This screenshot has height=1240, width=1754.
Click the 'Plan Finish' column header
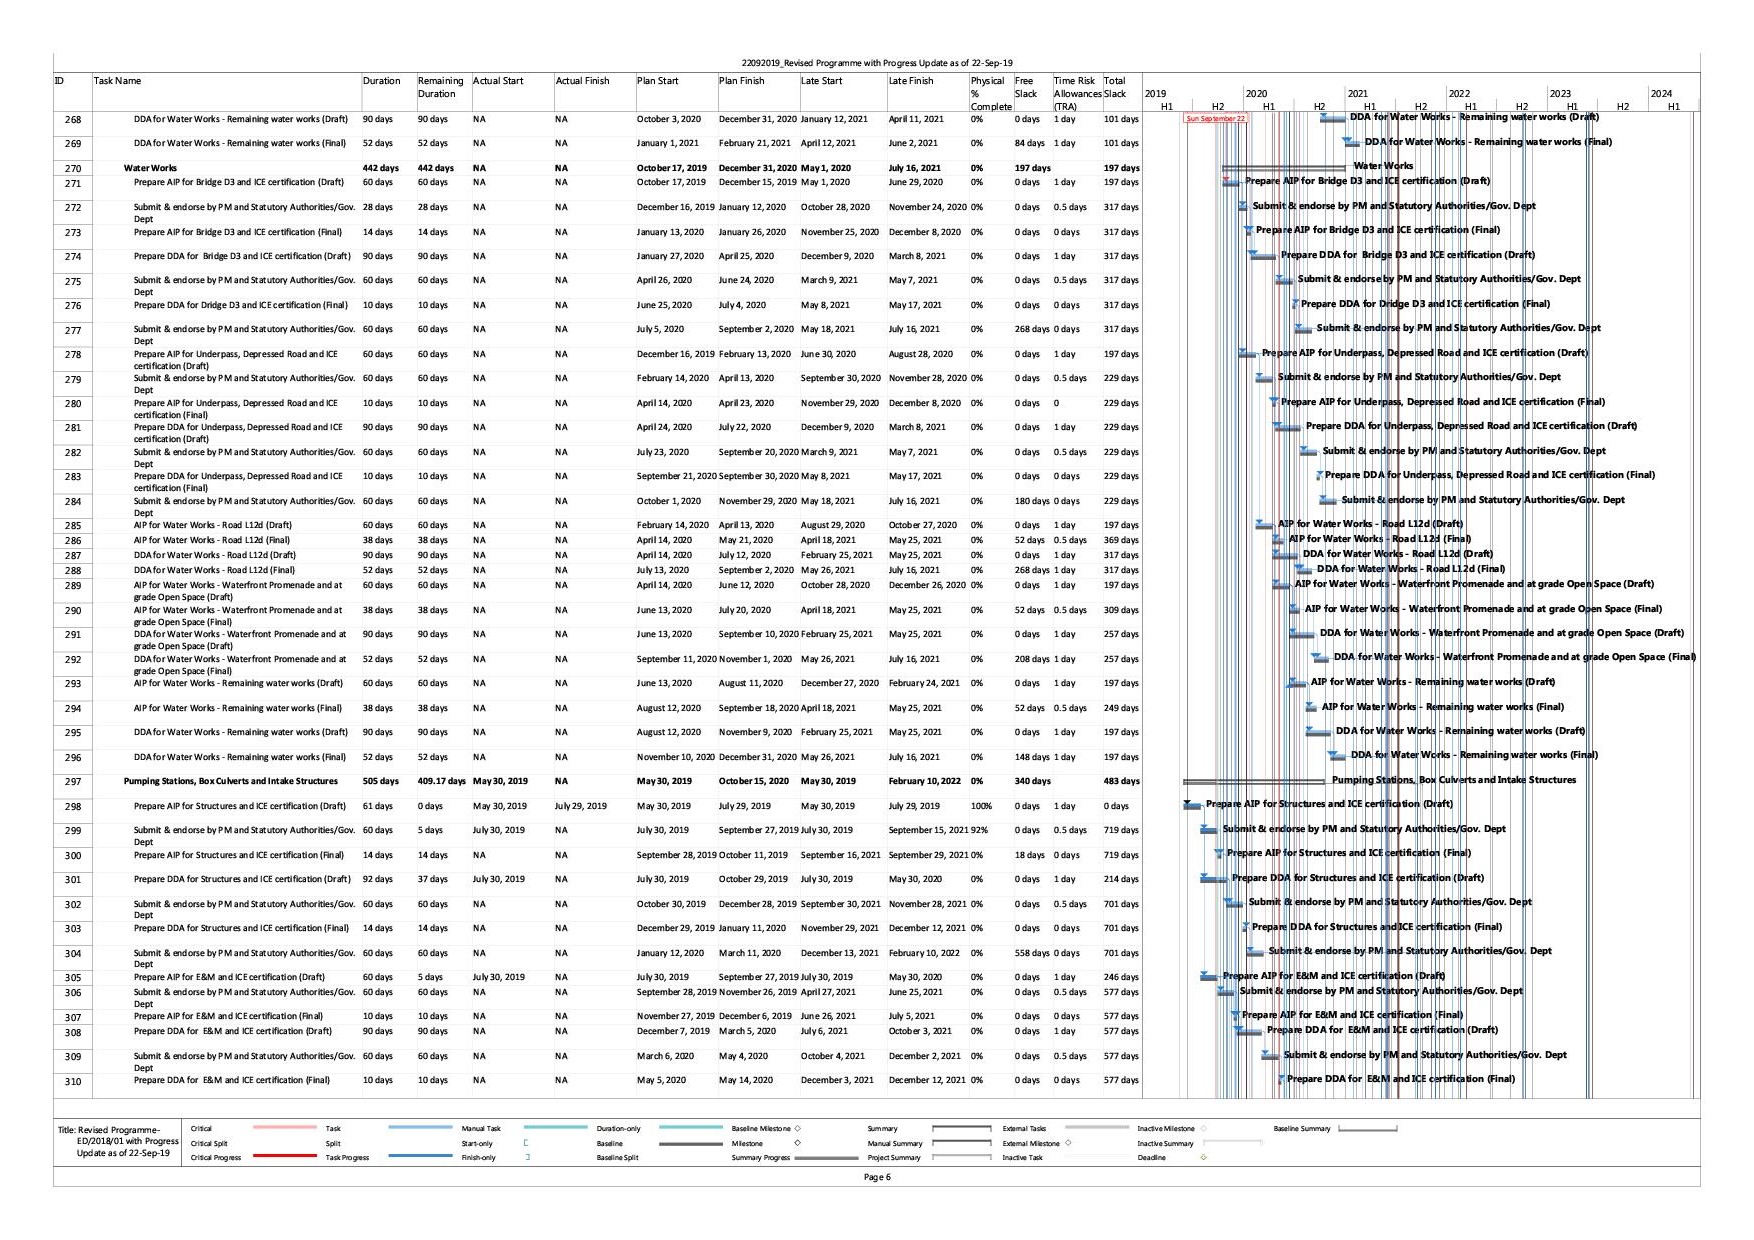click(741, 81)
